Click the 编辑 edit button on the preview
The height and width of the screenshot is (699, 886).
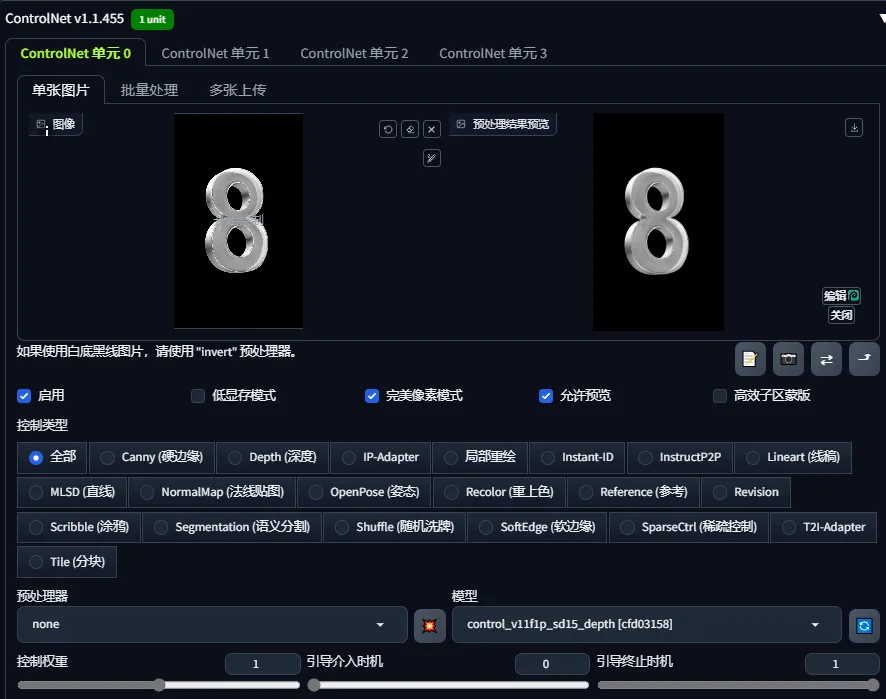click(x=841, y=296)
